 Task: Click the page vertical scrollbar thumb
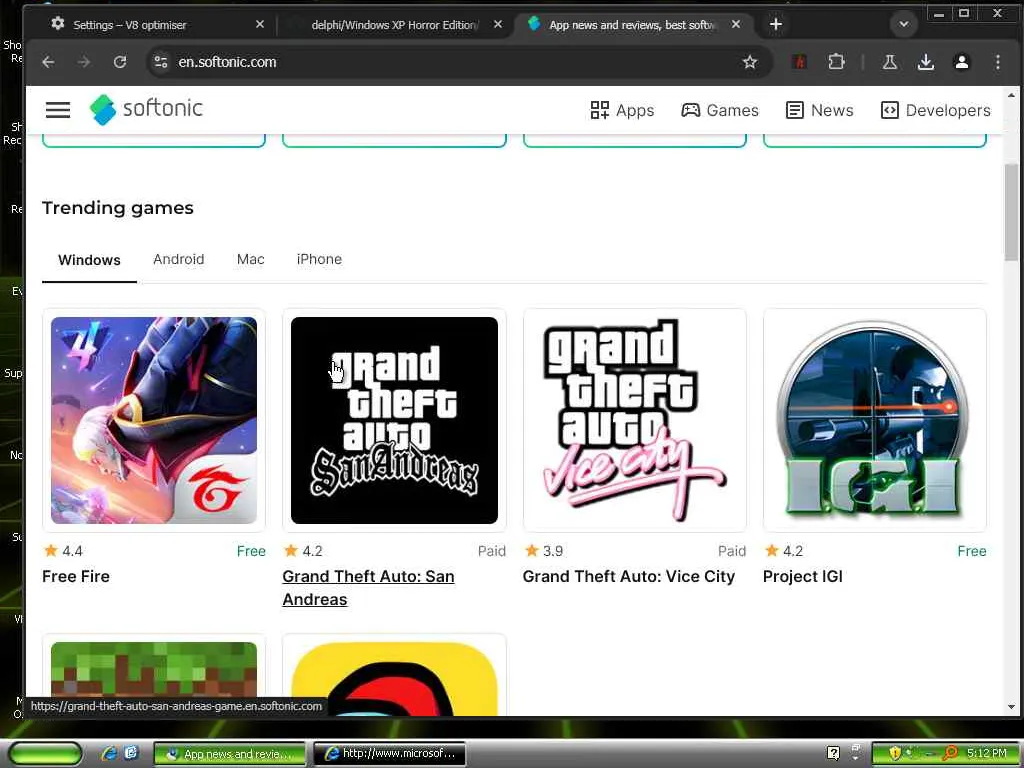point(1011,212)
